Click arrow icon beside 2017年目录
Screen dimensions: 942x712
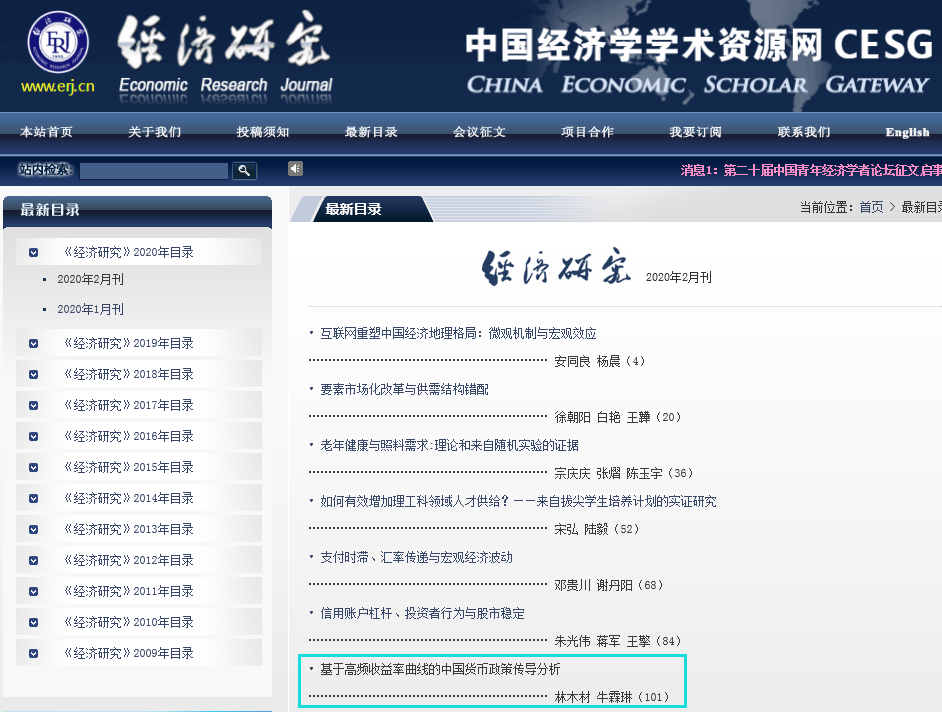[34, 406]
